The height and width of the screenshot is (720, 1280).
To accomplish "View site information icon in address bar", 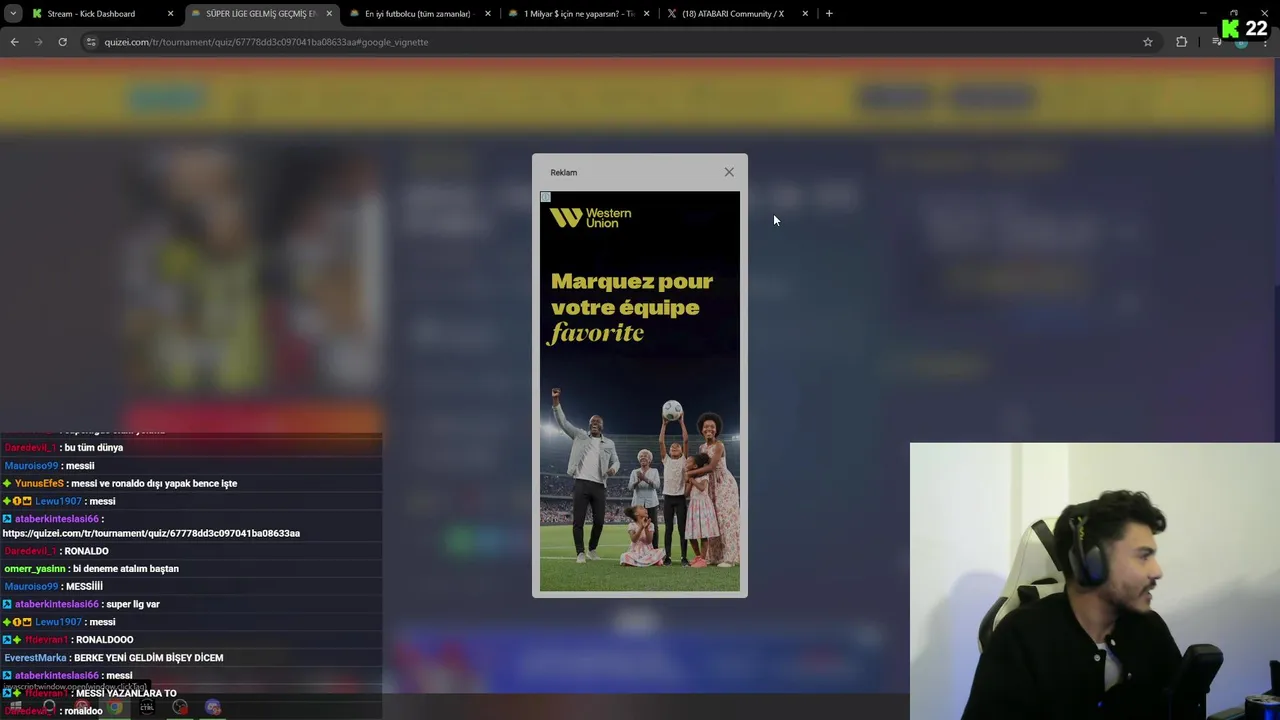I will click(x=91, y=42).
